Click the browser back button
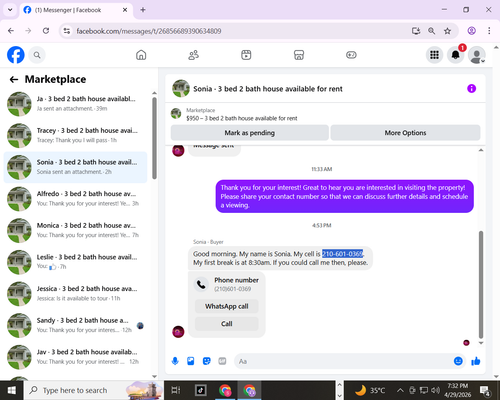Screen dimensions: 500x400 click(x=11, y=31)
